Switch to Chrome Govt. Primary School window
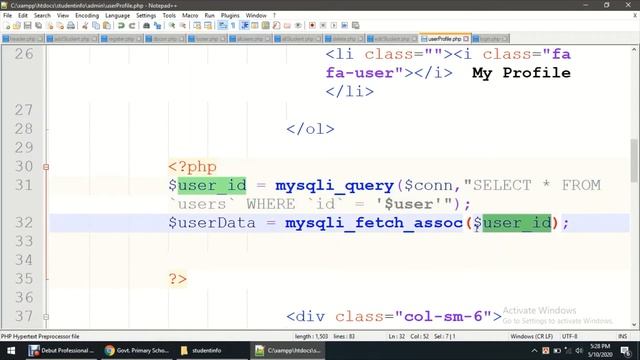 (x=136, y=351)
